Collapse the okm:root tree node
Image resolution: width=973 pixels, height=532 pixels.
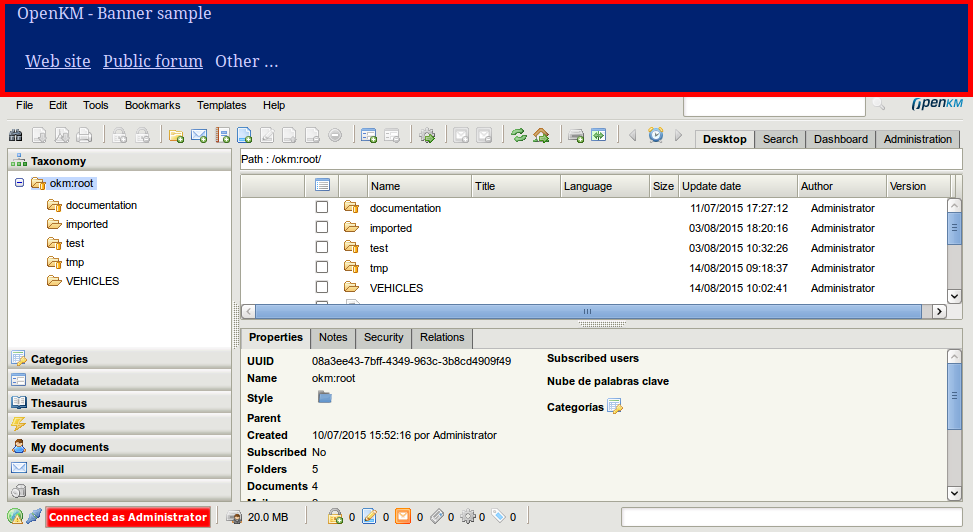(19, 183)
